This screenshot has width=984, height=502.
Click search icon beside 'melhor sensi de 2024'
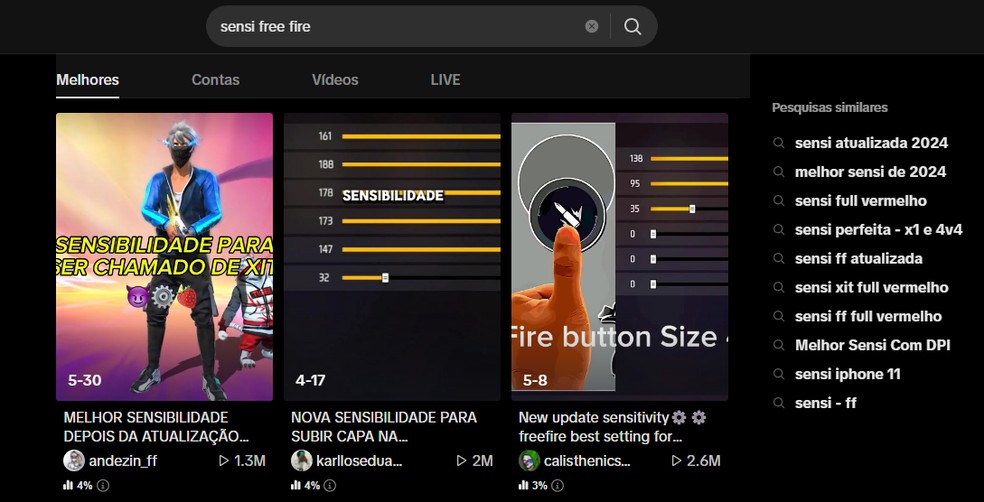click(x=779, y=172)
